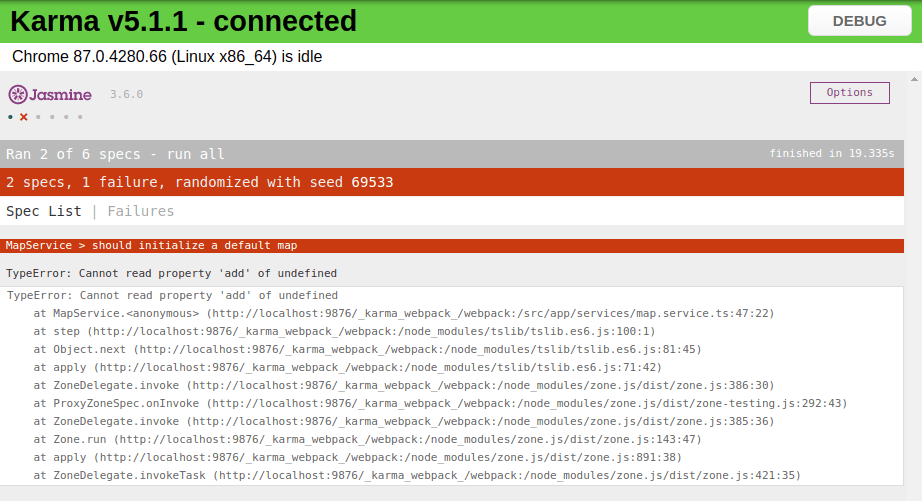This screenshot has width=922, height=501.
Task: Open the Jasmine Options menu
Action: pyautogui.click(x=849, y=93)
